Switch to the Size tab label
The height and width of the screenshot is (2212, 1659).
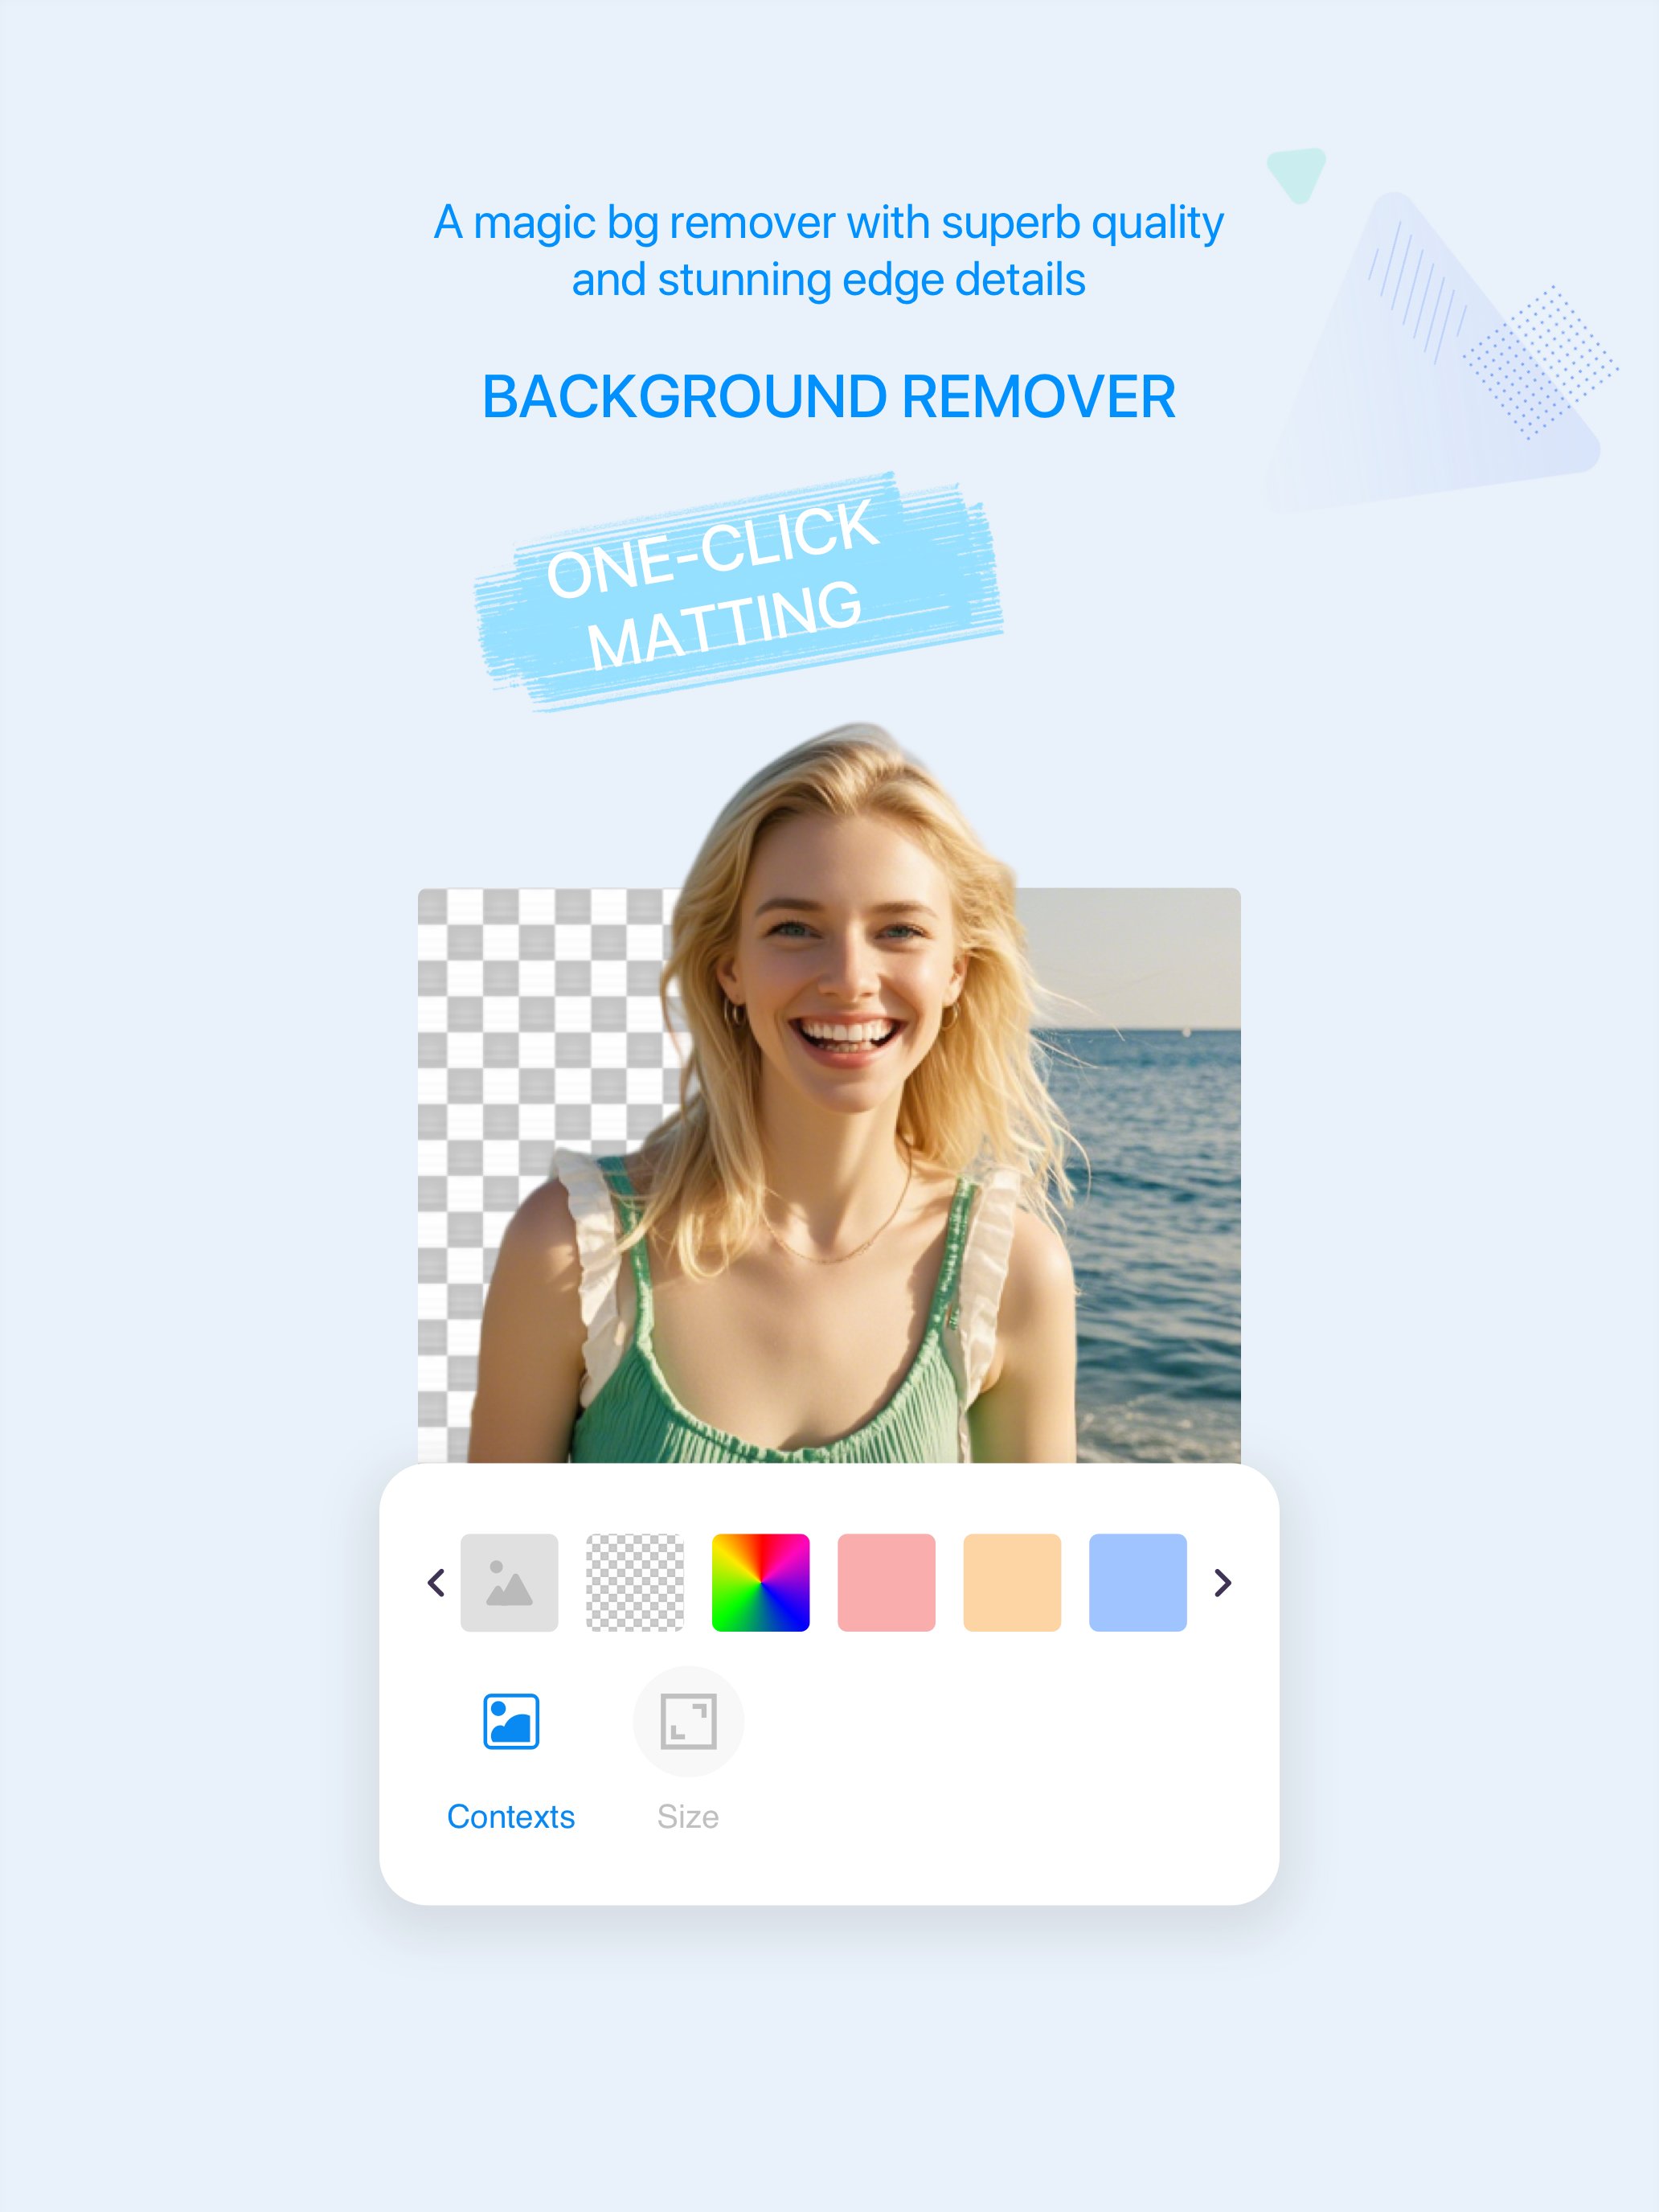[688, 1816]
